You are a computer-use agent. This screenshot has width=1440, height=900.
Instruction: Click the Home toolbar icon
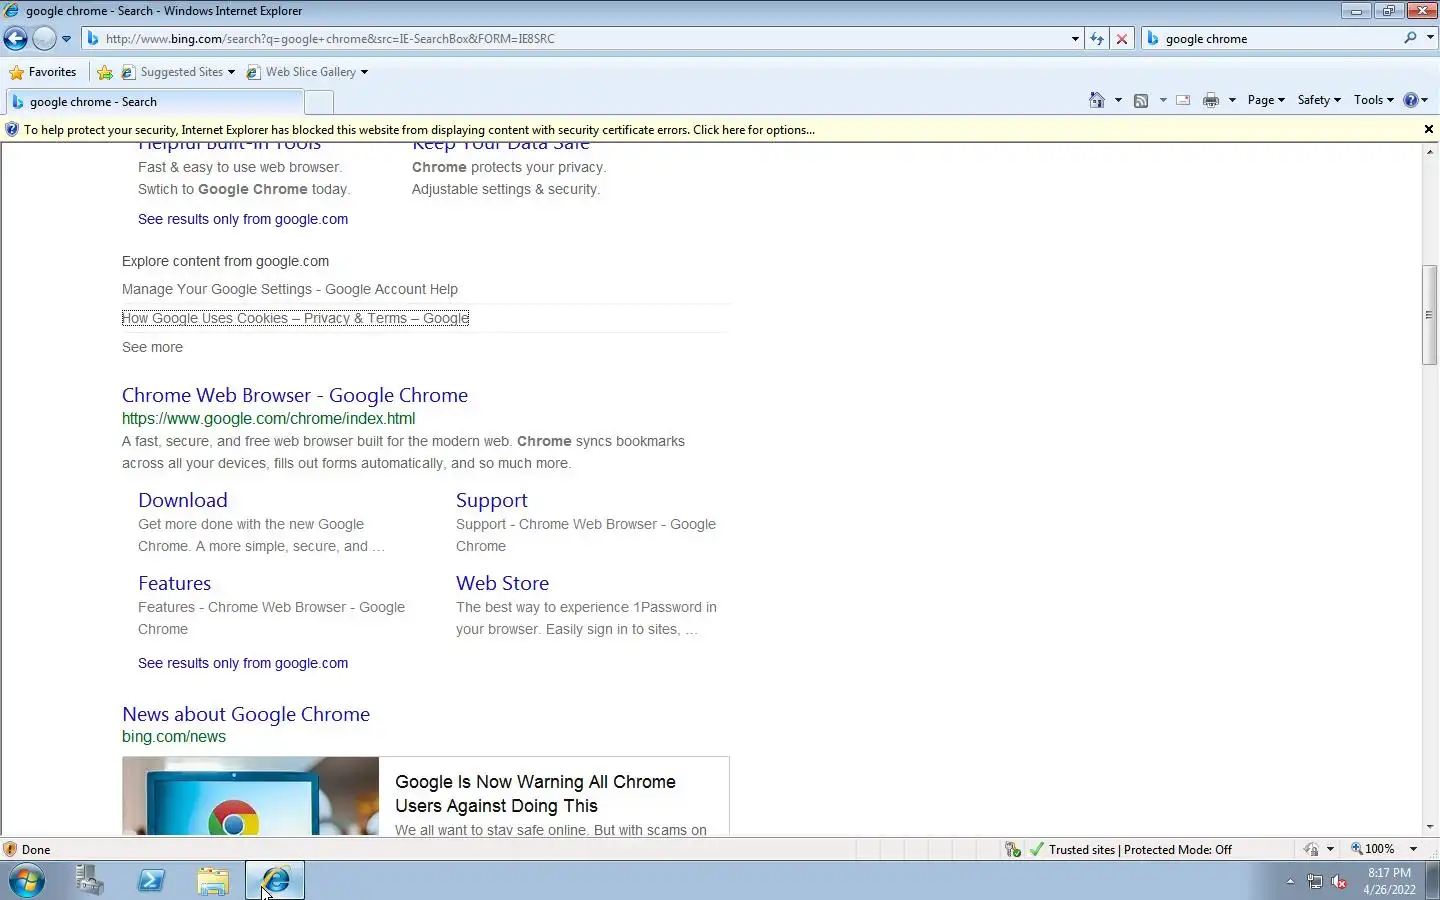coord(1097,100)
